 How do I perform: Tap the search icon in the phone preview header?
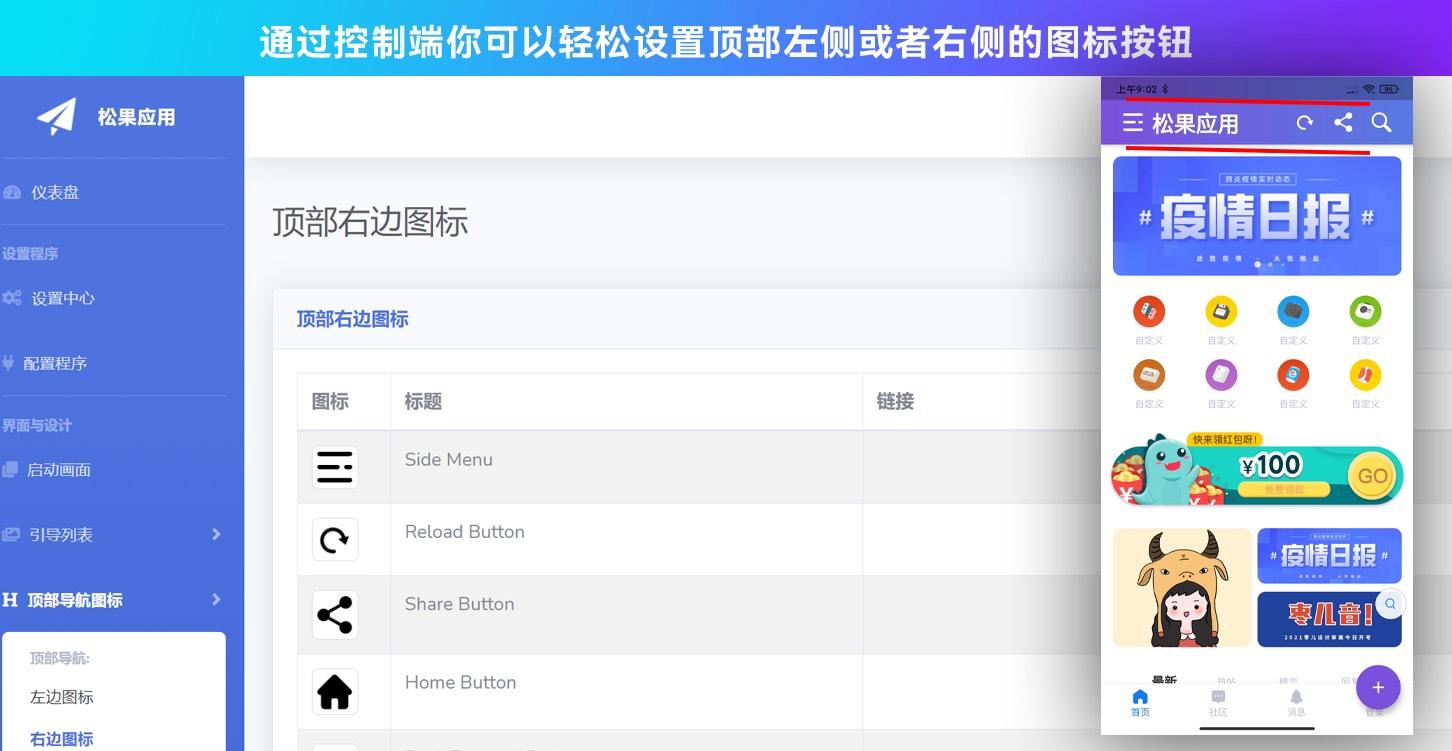click(1381, 122)
